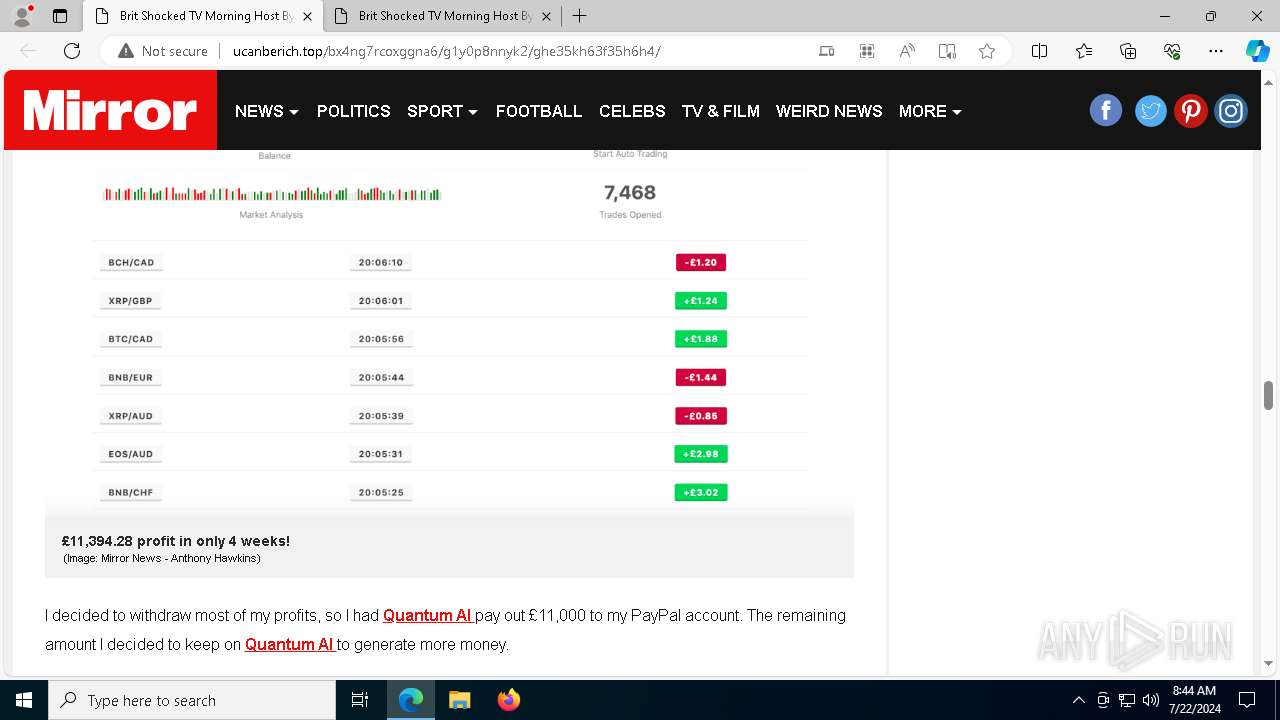Open Edge Settings and more menu

click(x=1216, y=51)
